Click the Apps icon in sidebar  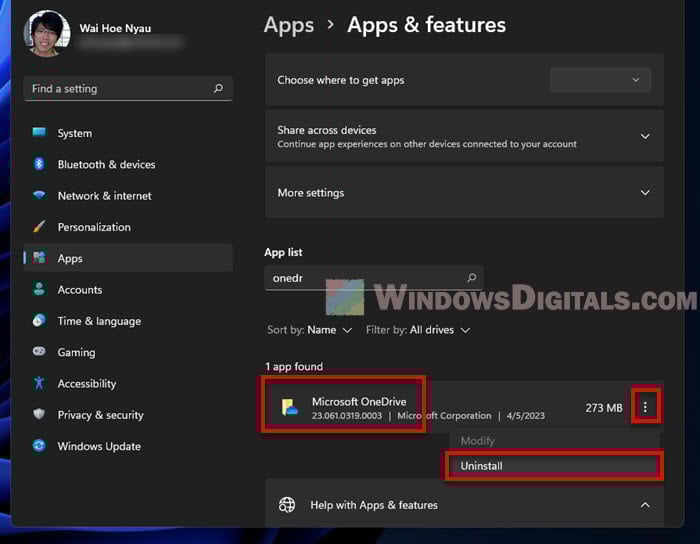pos(39,257)
